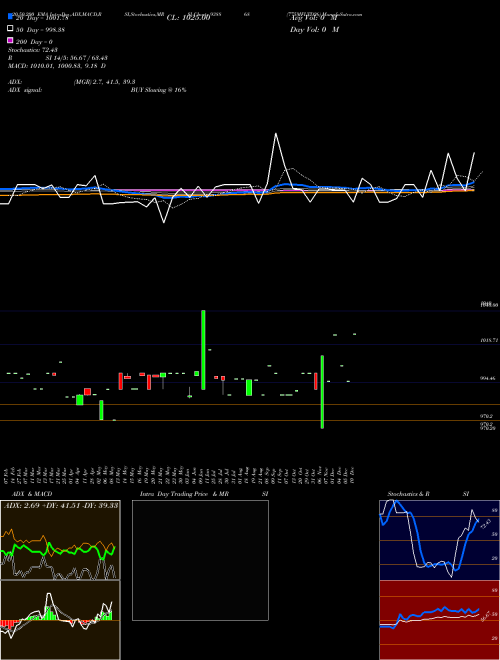The width and height of the screenshot is (500, 660).
Task: Click the 'Day Vol: 0 M' label
Action: click(314, 29)
